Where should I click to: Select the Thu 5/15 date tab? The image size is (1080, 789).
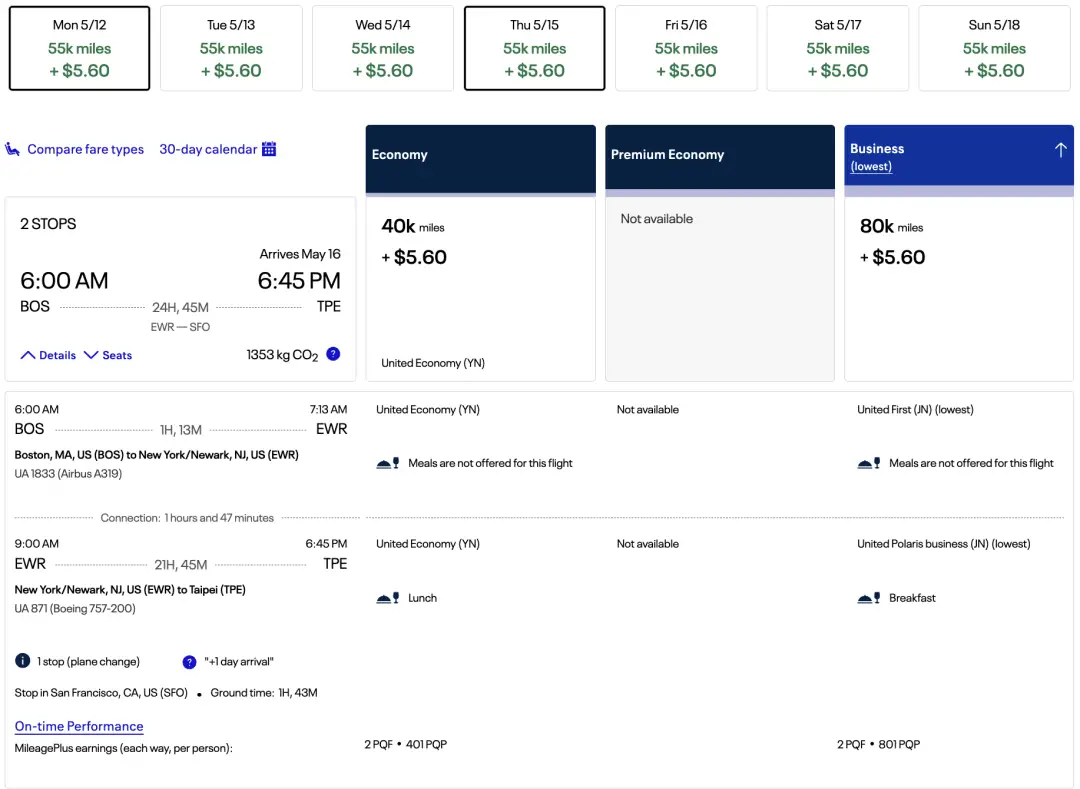[534, 48]
